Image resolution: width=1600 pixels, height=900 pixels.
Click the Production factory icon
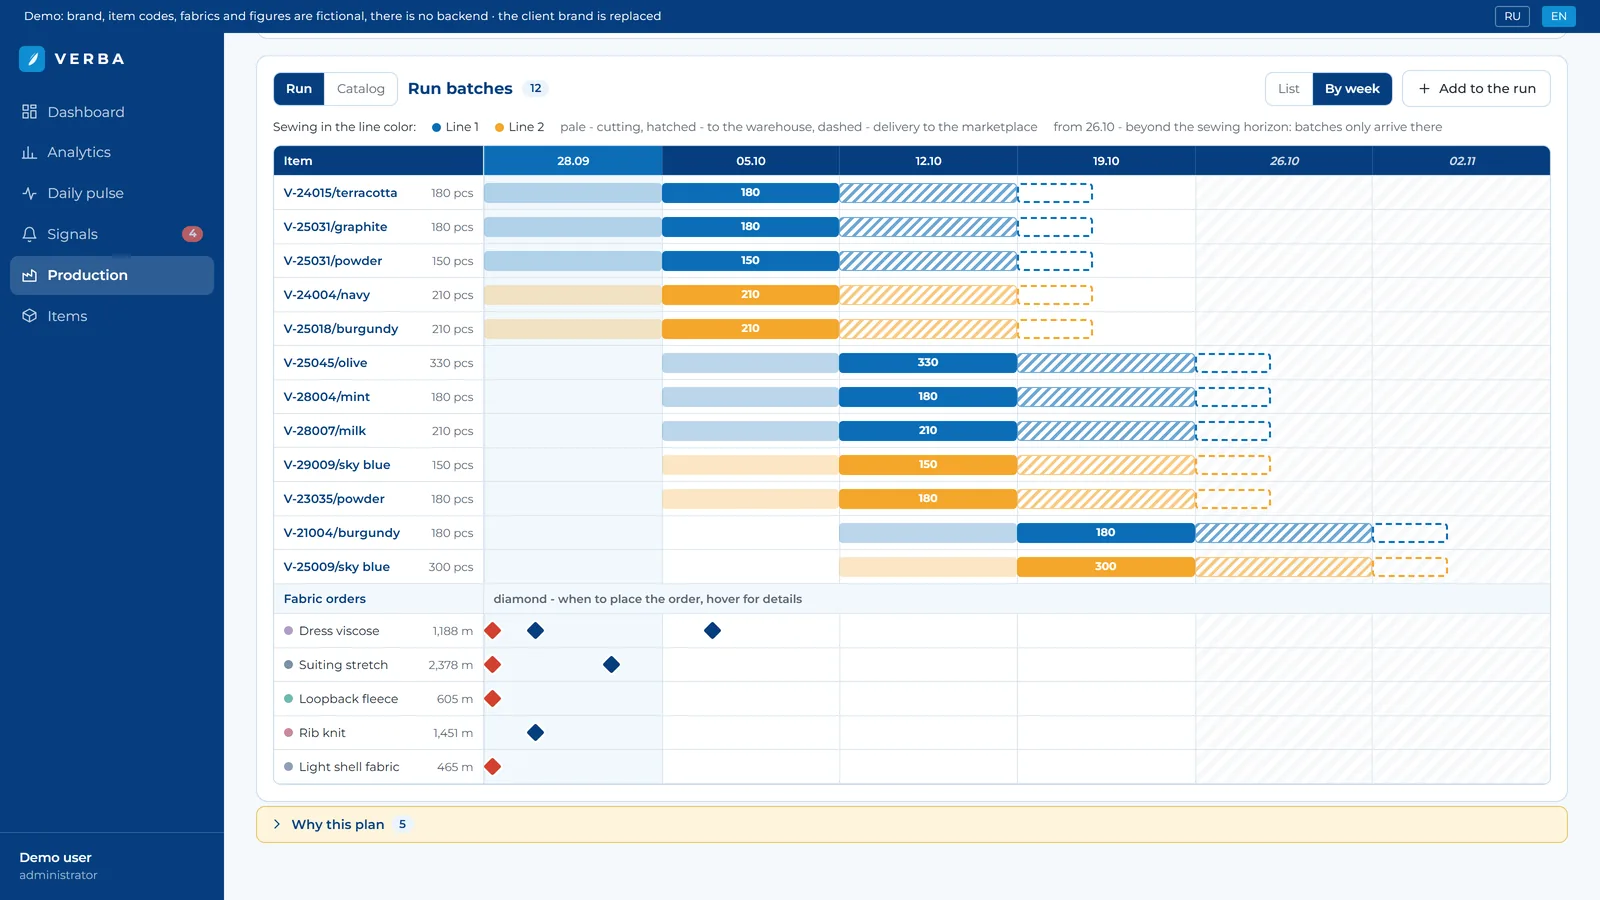[x=29, y=275]
